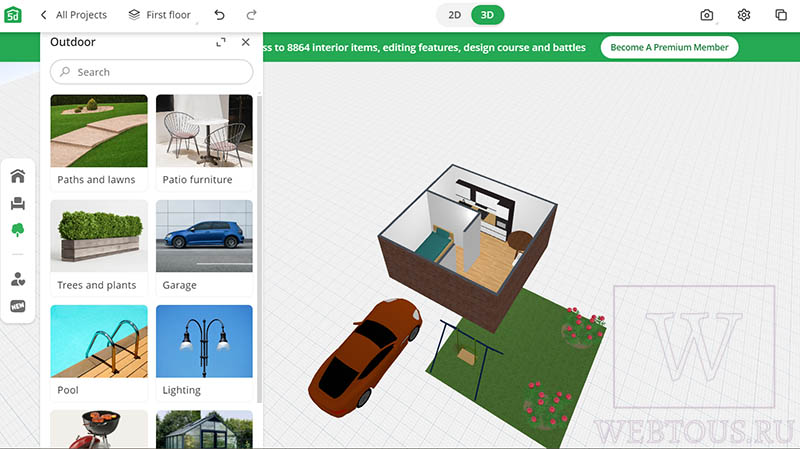Click the premium promo banner text
The image size is (800, 449).
pyautogui.click(x=424, y=47)
